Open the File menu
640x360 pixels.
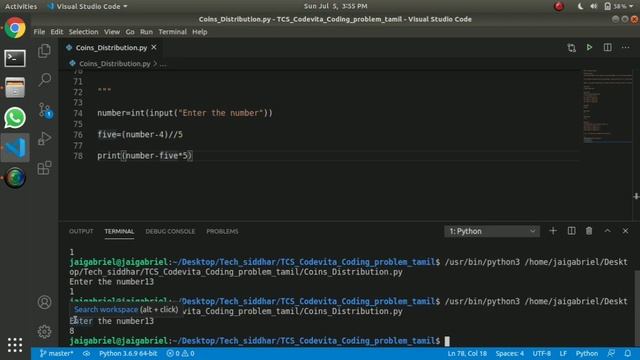(39, 32)
